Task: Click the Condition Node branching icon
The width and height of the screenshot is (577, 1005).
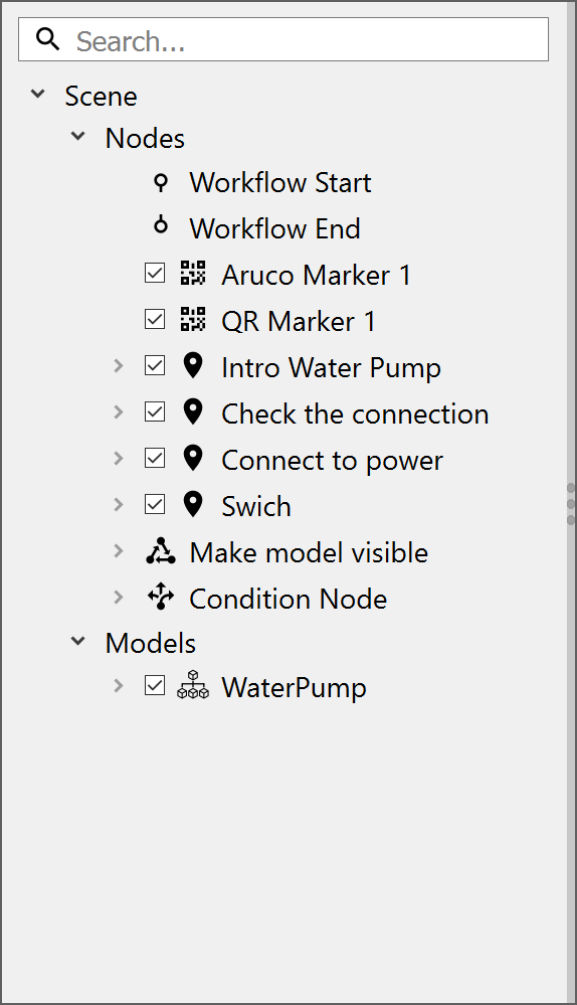Action: pyautogui.click(x=160, y=597)
